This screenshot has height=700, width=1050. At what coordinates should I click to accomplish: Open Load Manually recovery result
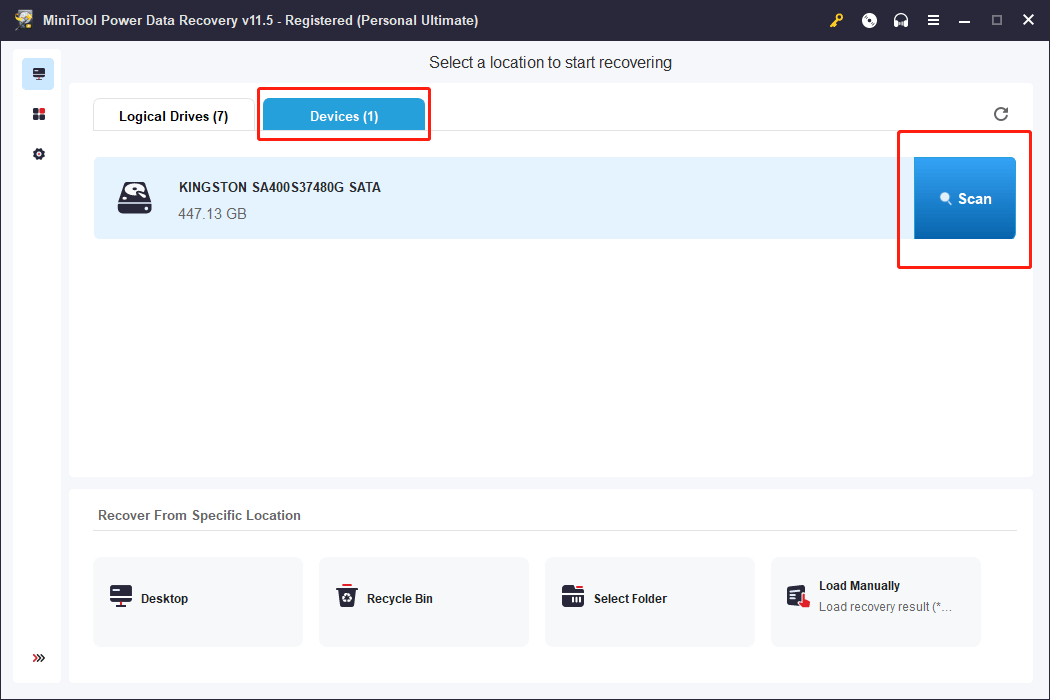click(x=876, y=602)
